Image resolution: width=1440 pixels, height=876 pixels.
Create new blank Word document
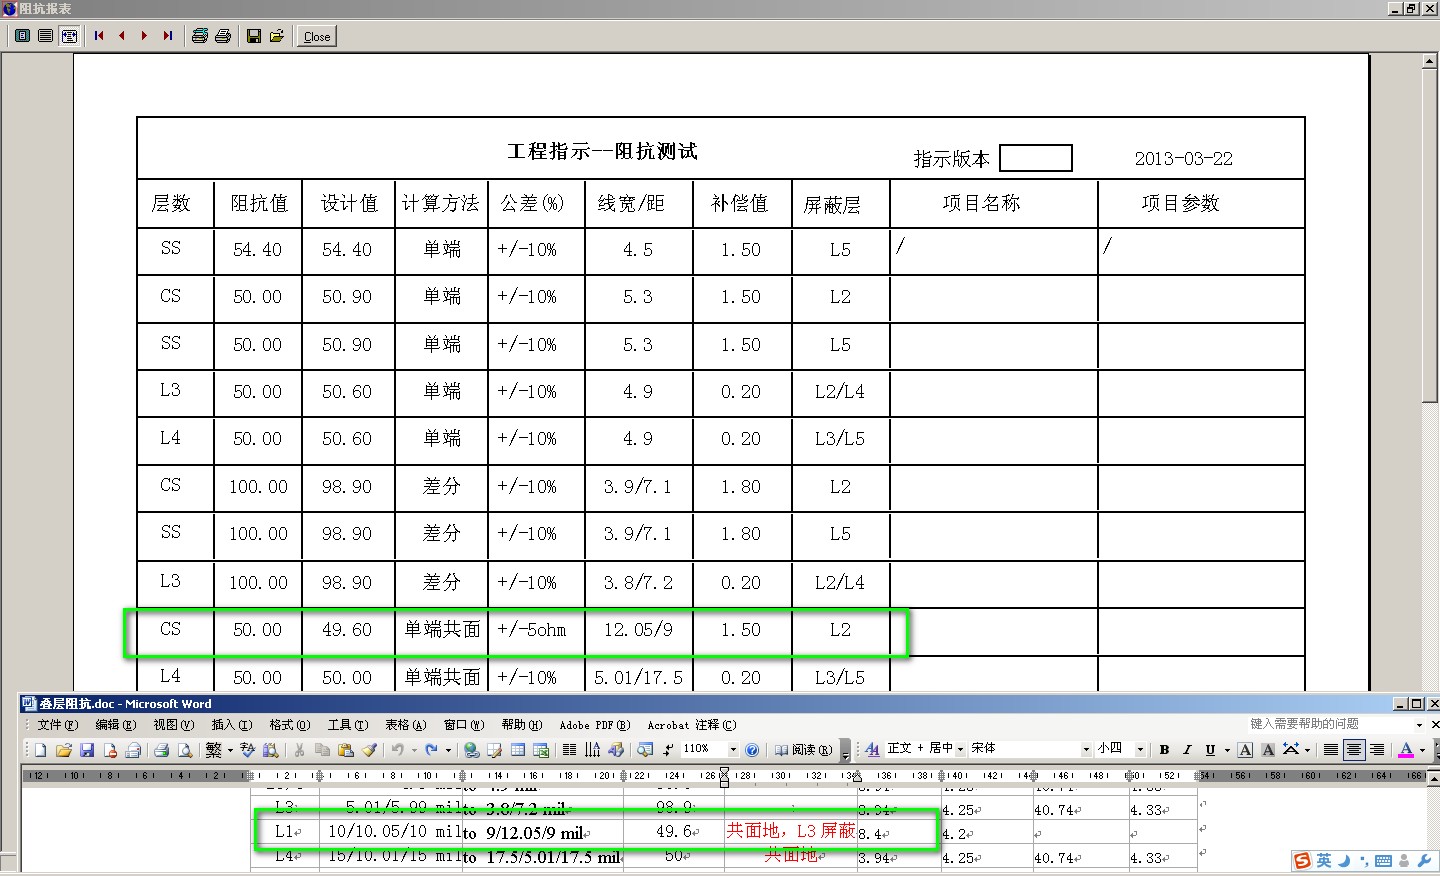pos(40,750)
